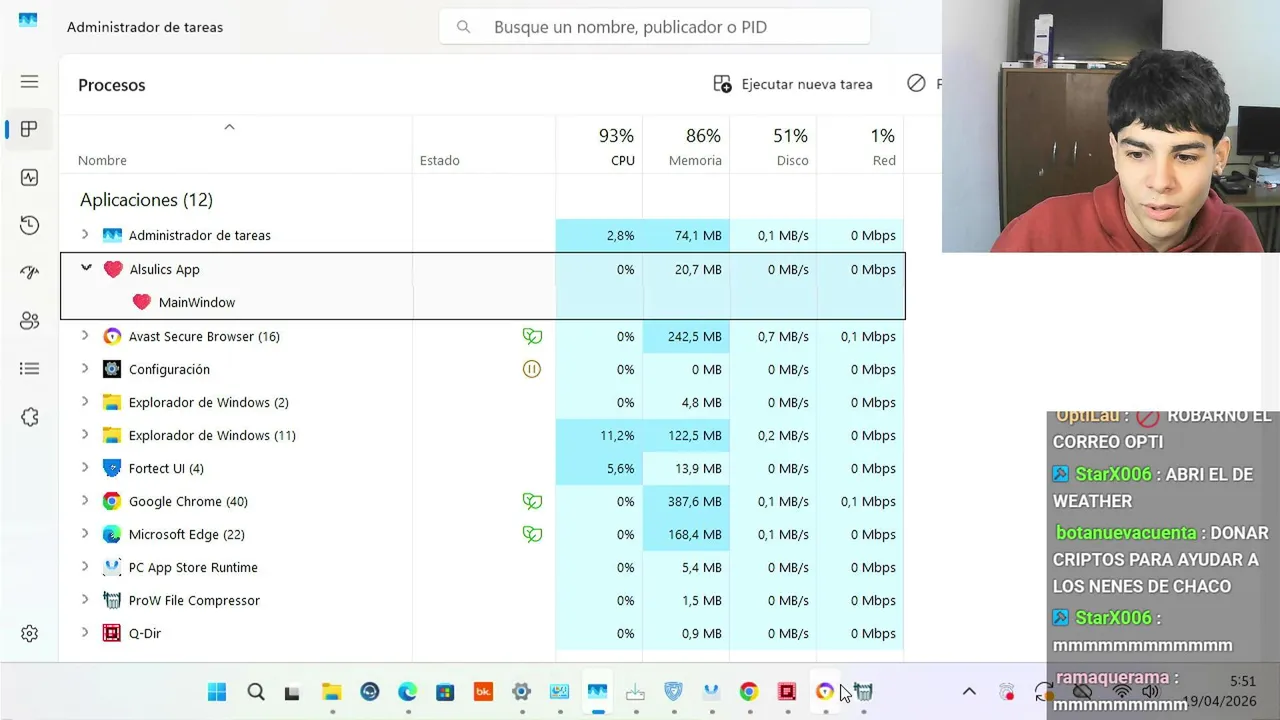Screen dimensions: 1280x720
Task: Click the 242,5 MB memory cell
Action: coord(686,336)
